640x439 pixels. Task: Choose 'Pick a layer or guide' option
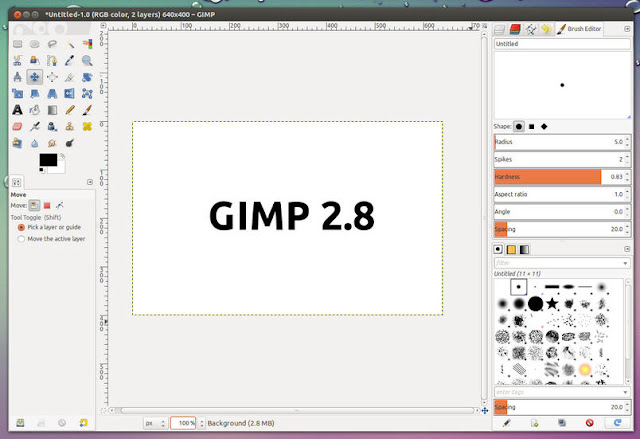(49, 227)
